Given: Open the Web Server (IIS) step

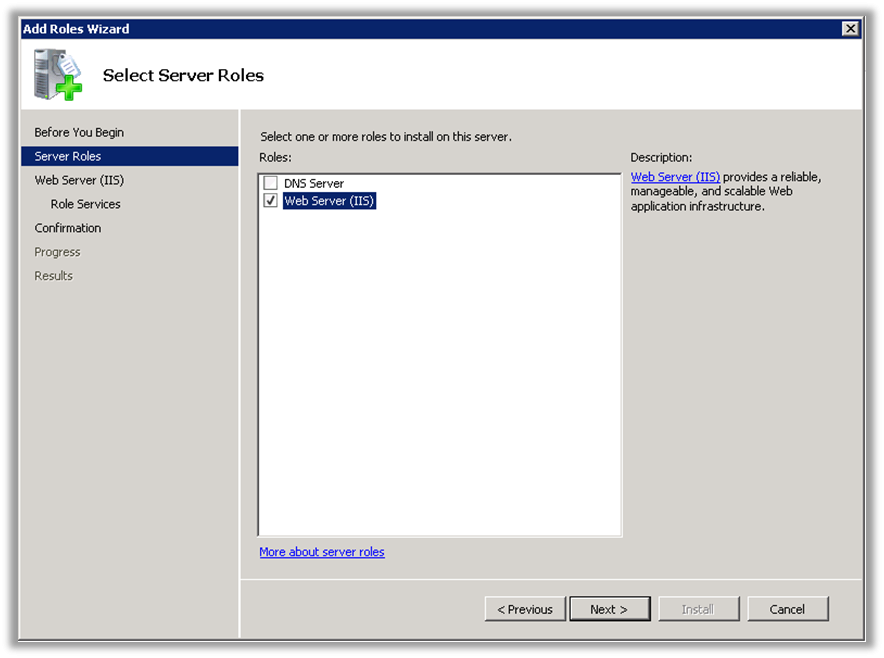Looking at the screenshot, I should point(78,180).
